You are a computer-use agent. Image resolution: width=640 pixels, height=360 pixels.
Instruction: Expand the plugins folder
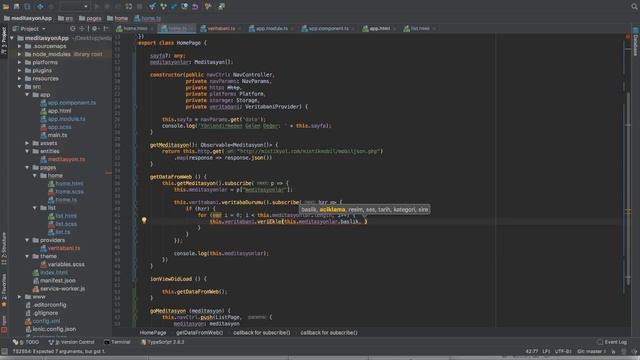point(20,71)
